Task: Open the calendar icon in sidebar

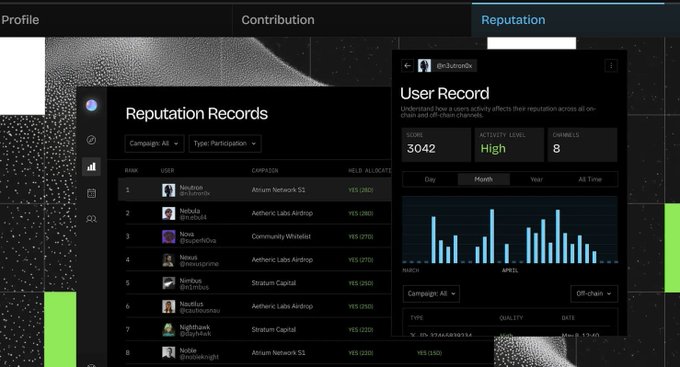Action: tap(91, 193)
